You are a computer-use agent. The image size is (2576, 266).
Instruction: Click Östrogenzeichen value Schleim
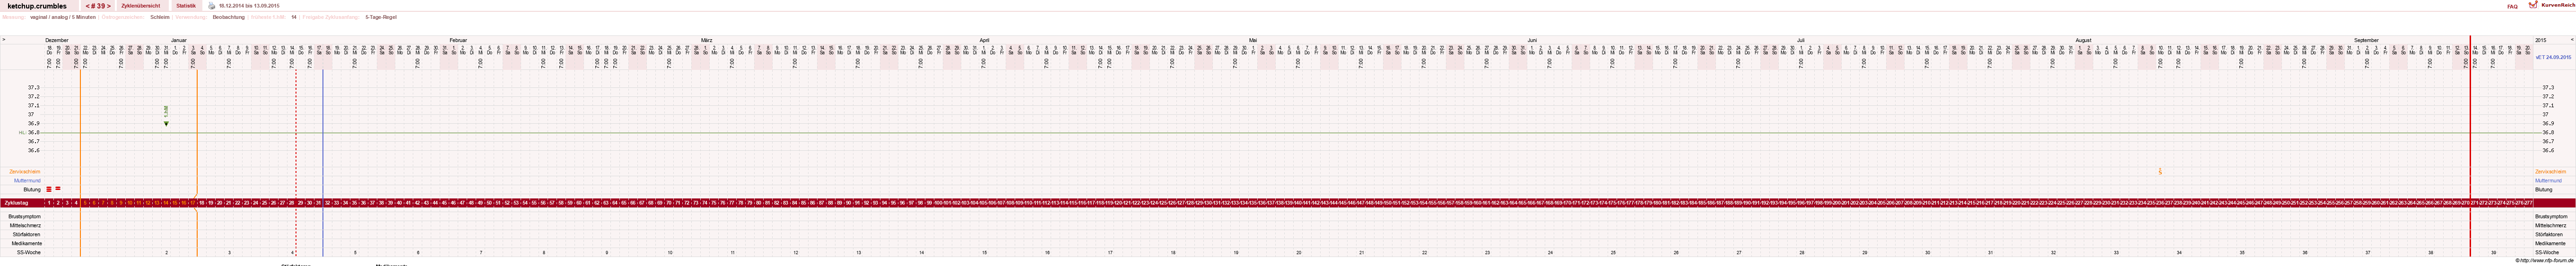tap(160, 17)
